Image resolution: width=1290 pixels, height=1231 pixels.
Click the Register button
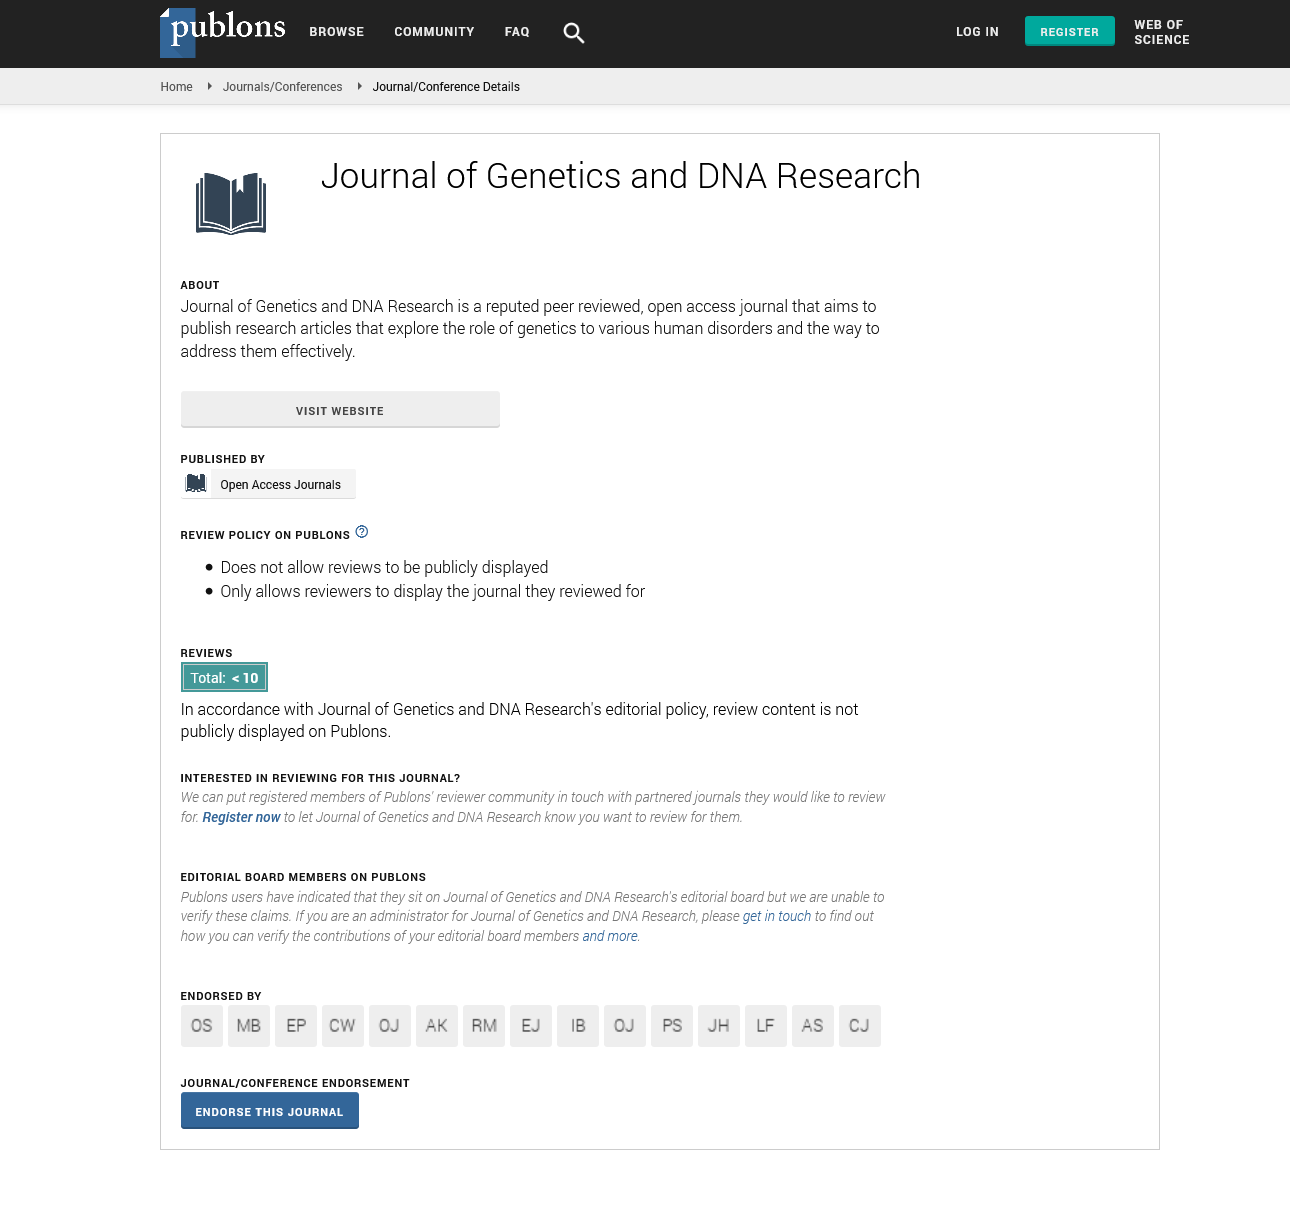(1070, 32)
